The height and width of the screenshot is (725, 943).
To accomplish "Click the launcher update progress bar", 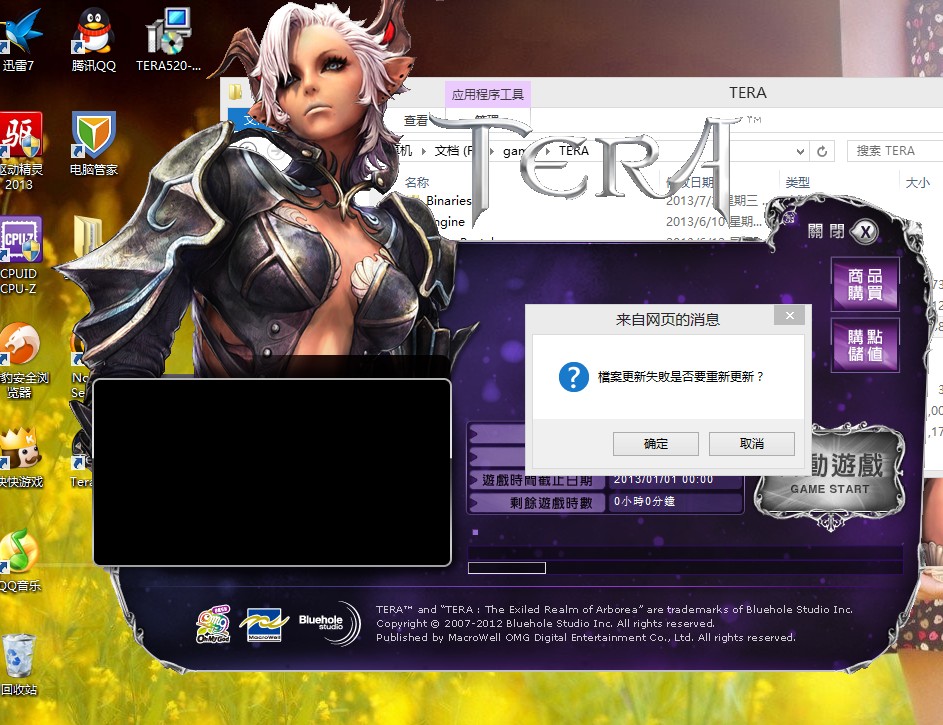I will pos(685,567).
